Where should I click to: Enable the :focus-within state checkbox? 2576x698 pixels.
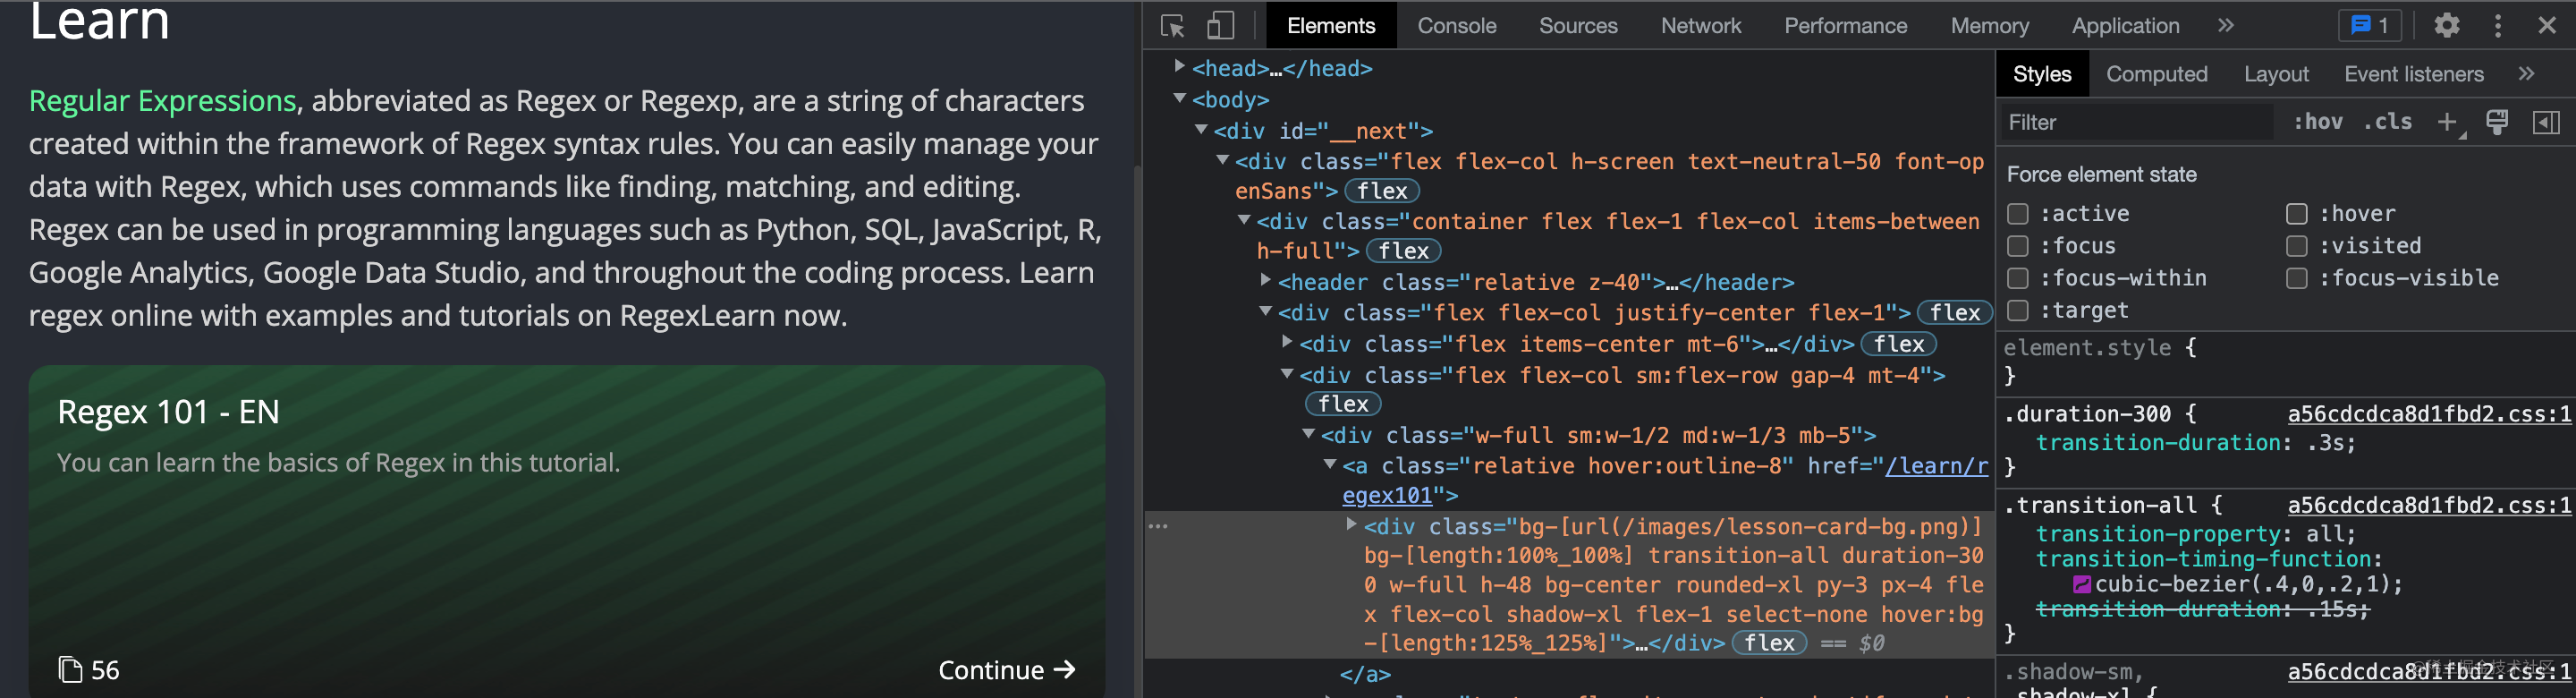tap(2018, 278)
